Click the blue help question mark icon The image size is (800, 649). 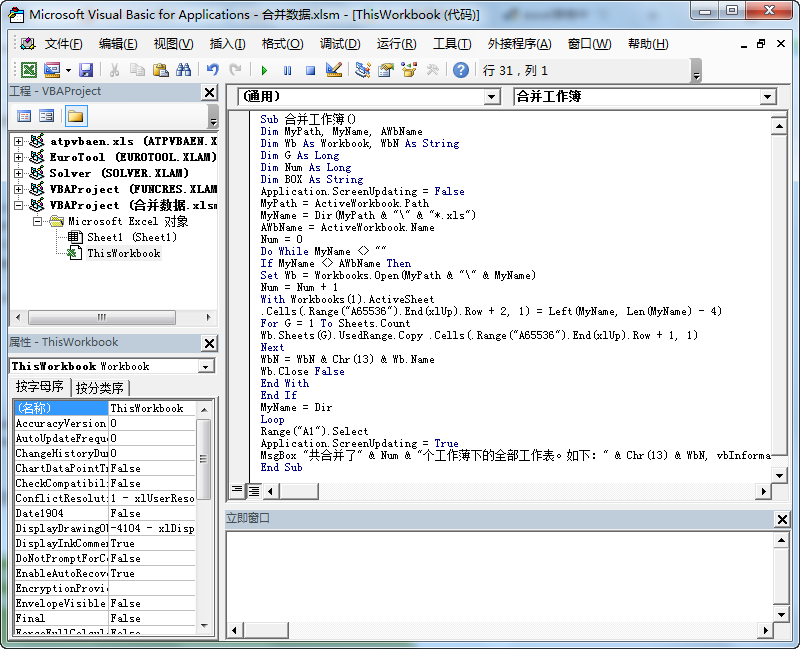click(x=460, y=70)
